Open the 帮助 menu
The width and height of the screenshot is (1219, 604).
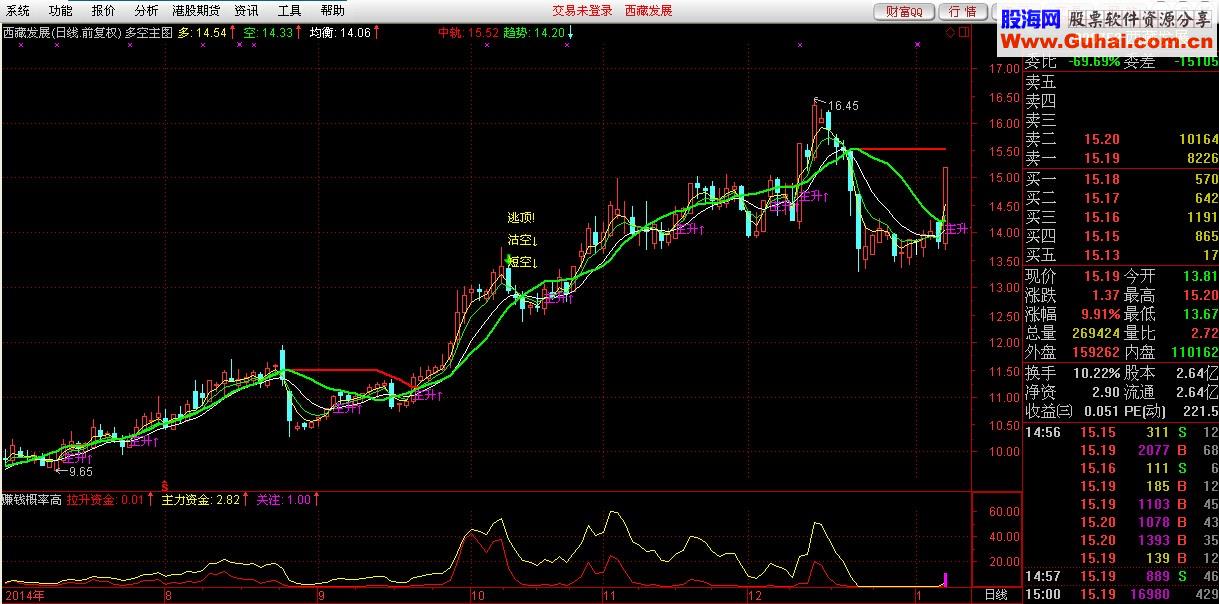click(x=333, y=11)
